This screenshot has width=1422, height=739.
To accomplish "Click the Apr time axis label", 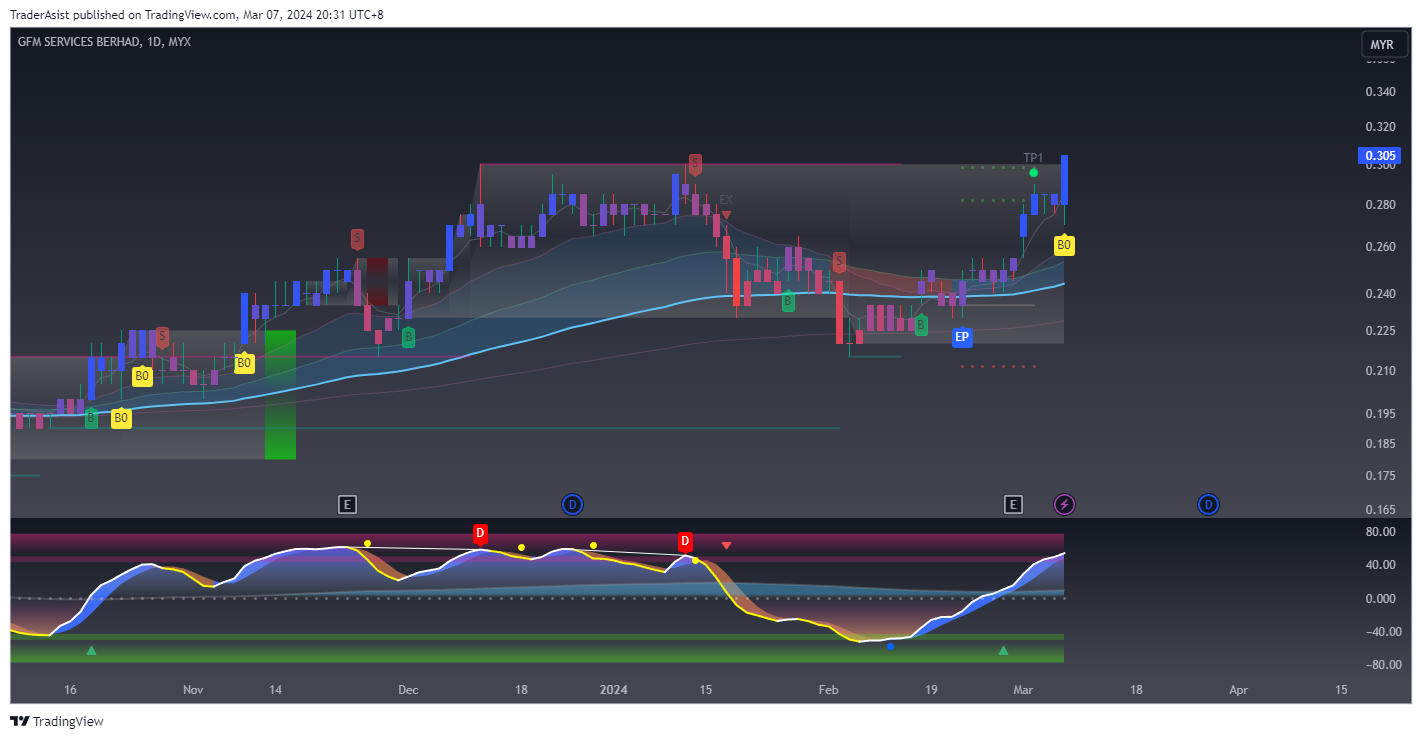I will point(1238,690).
